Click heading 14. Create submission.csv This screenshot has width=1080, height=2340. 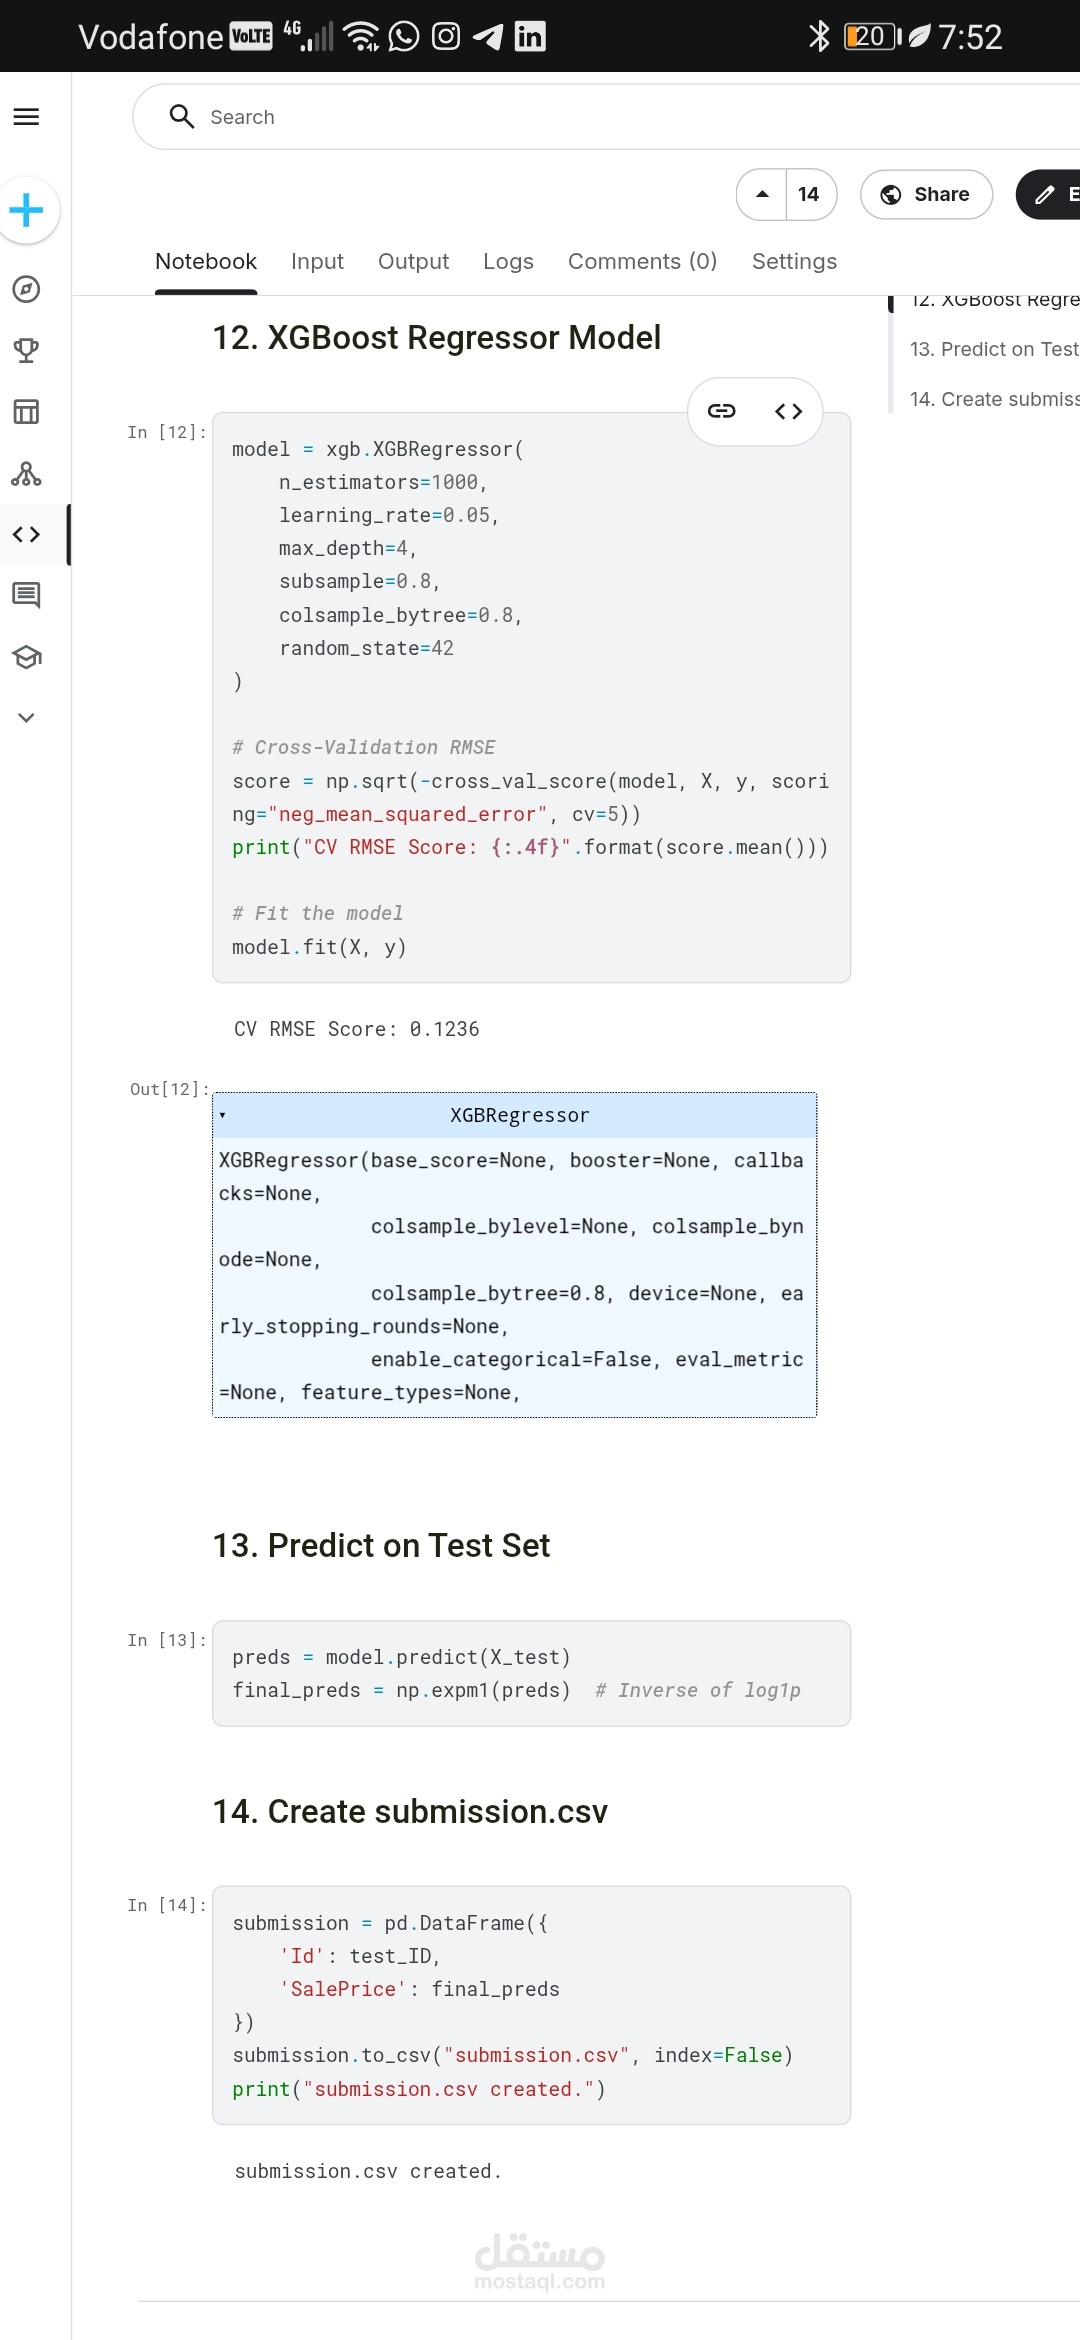point(410,1811)
